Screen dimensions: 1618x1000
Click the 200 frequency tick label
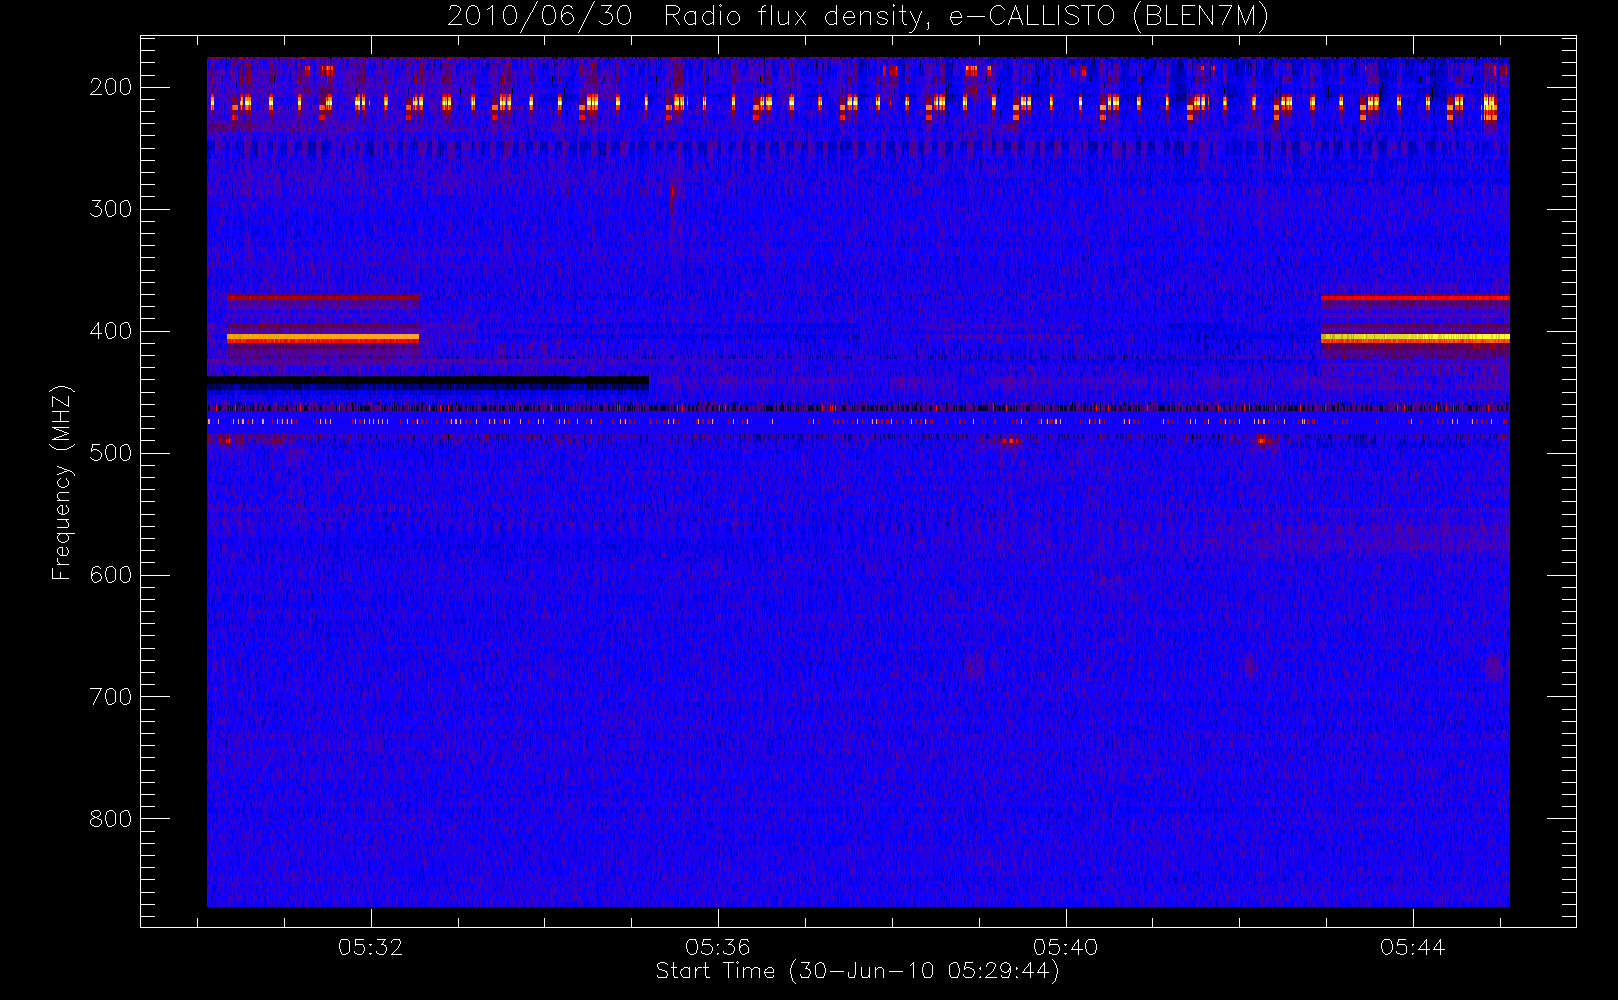[x=111, y=87]
